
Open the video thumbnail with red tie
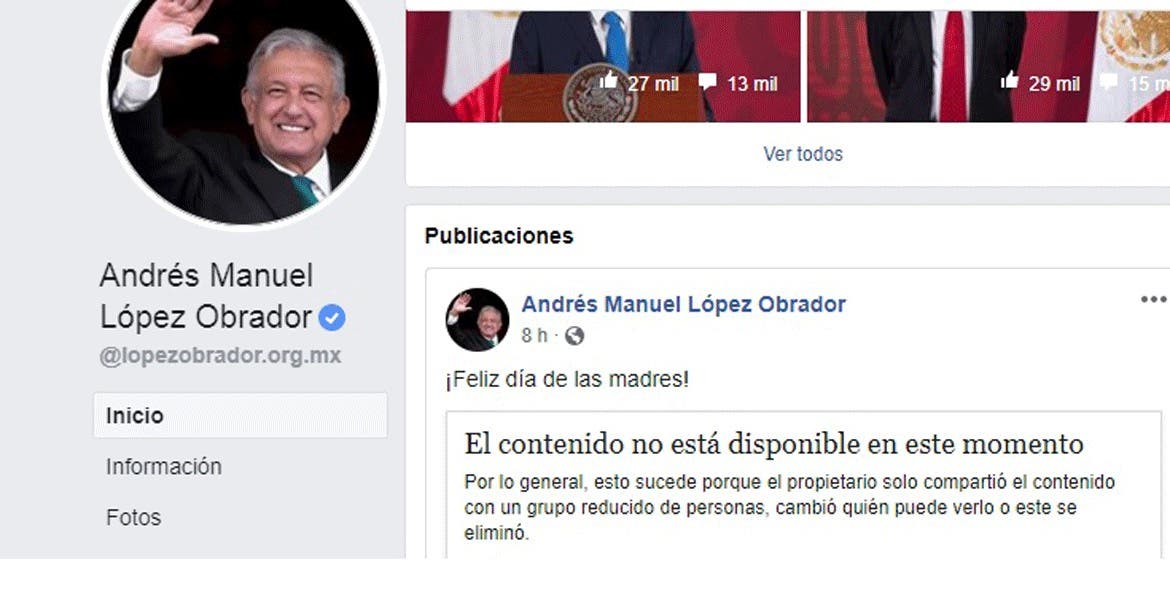989,66
